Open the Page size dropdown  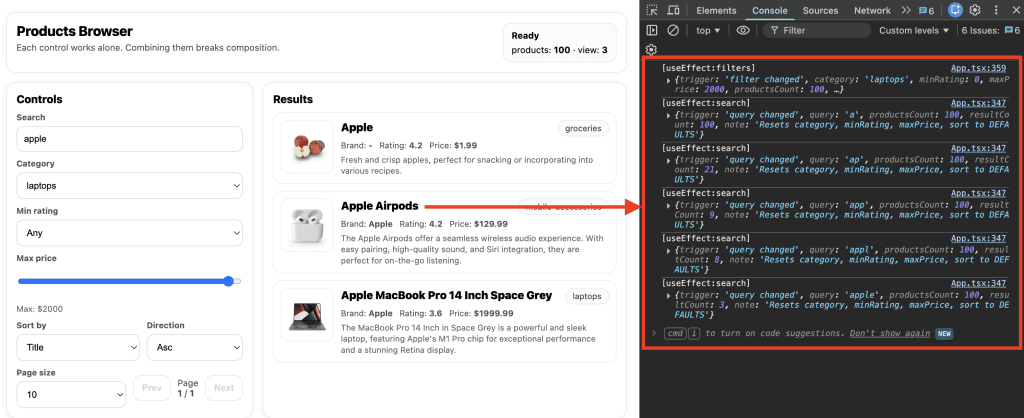click(71, 394)
